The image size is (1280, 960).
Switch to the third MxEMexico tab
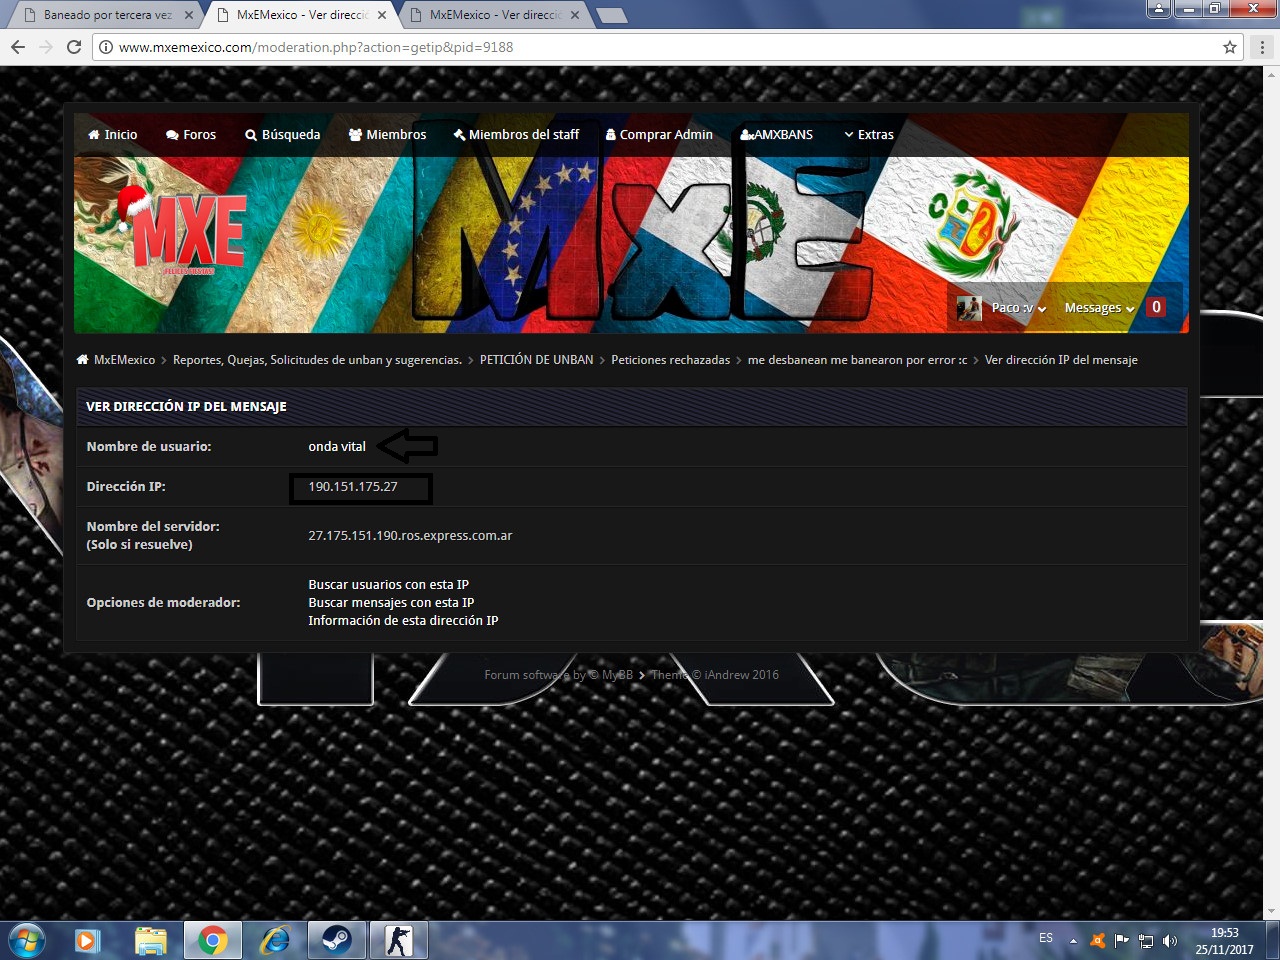tap(495, 15)
